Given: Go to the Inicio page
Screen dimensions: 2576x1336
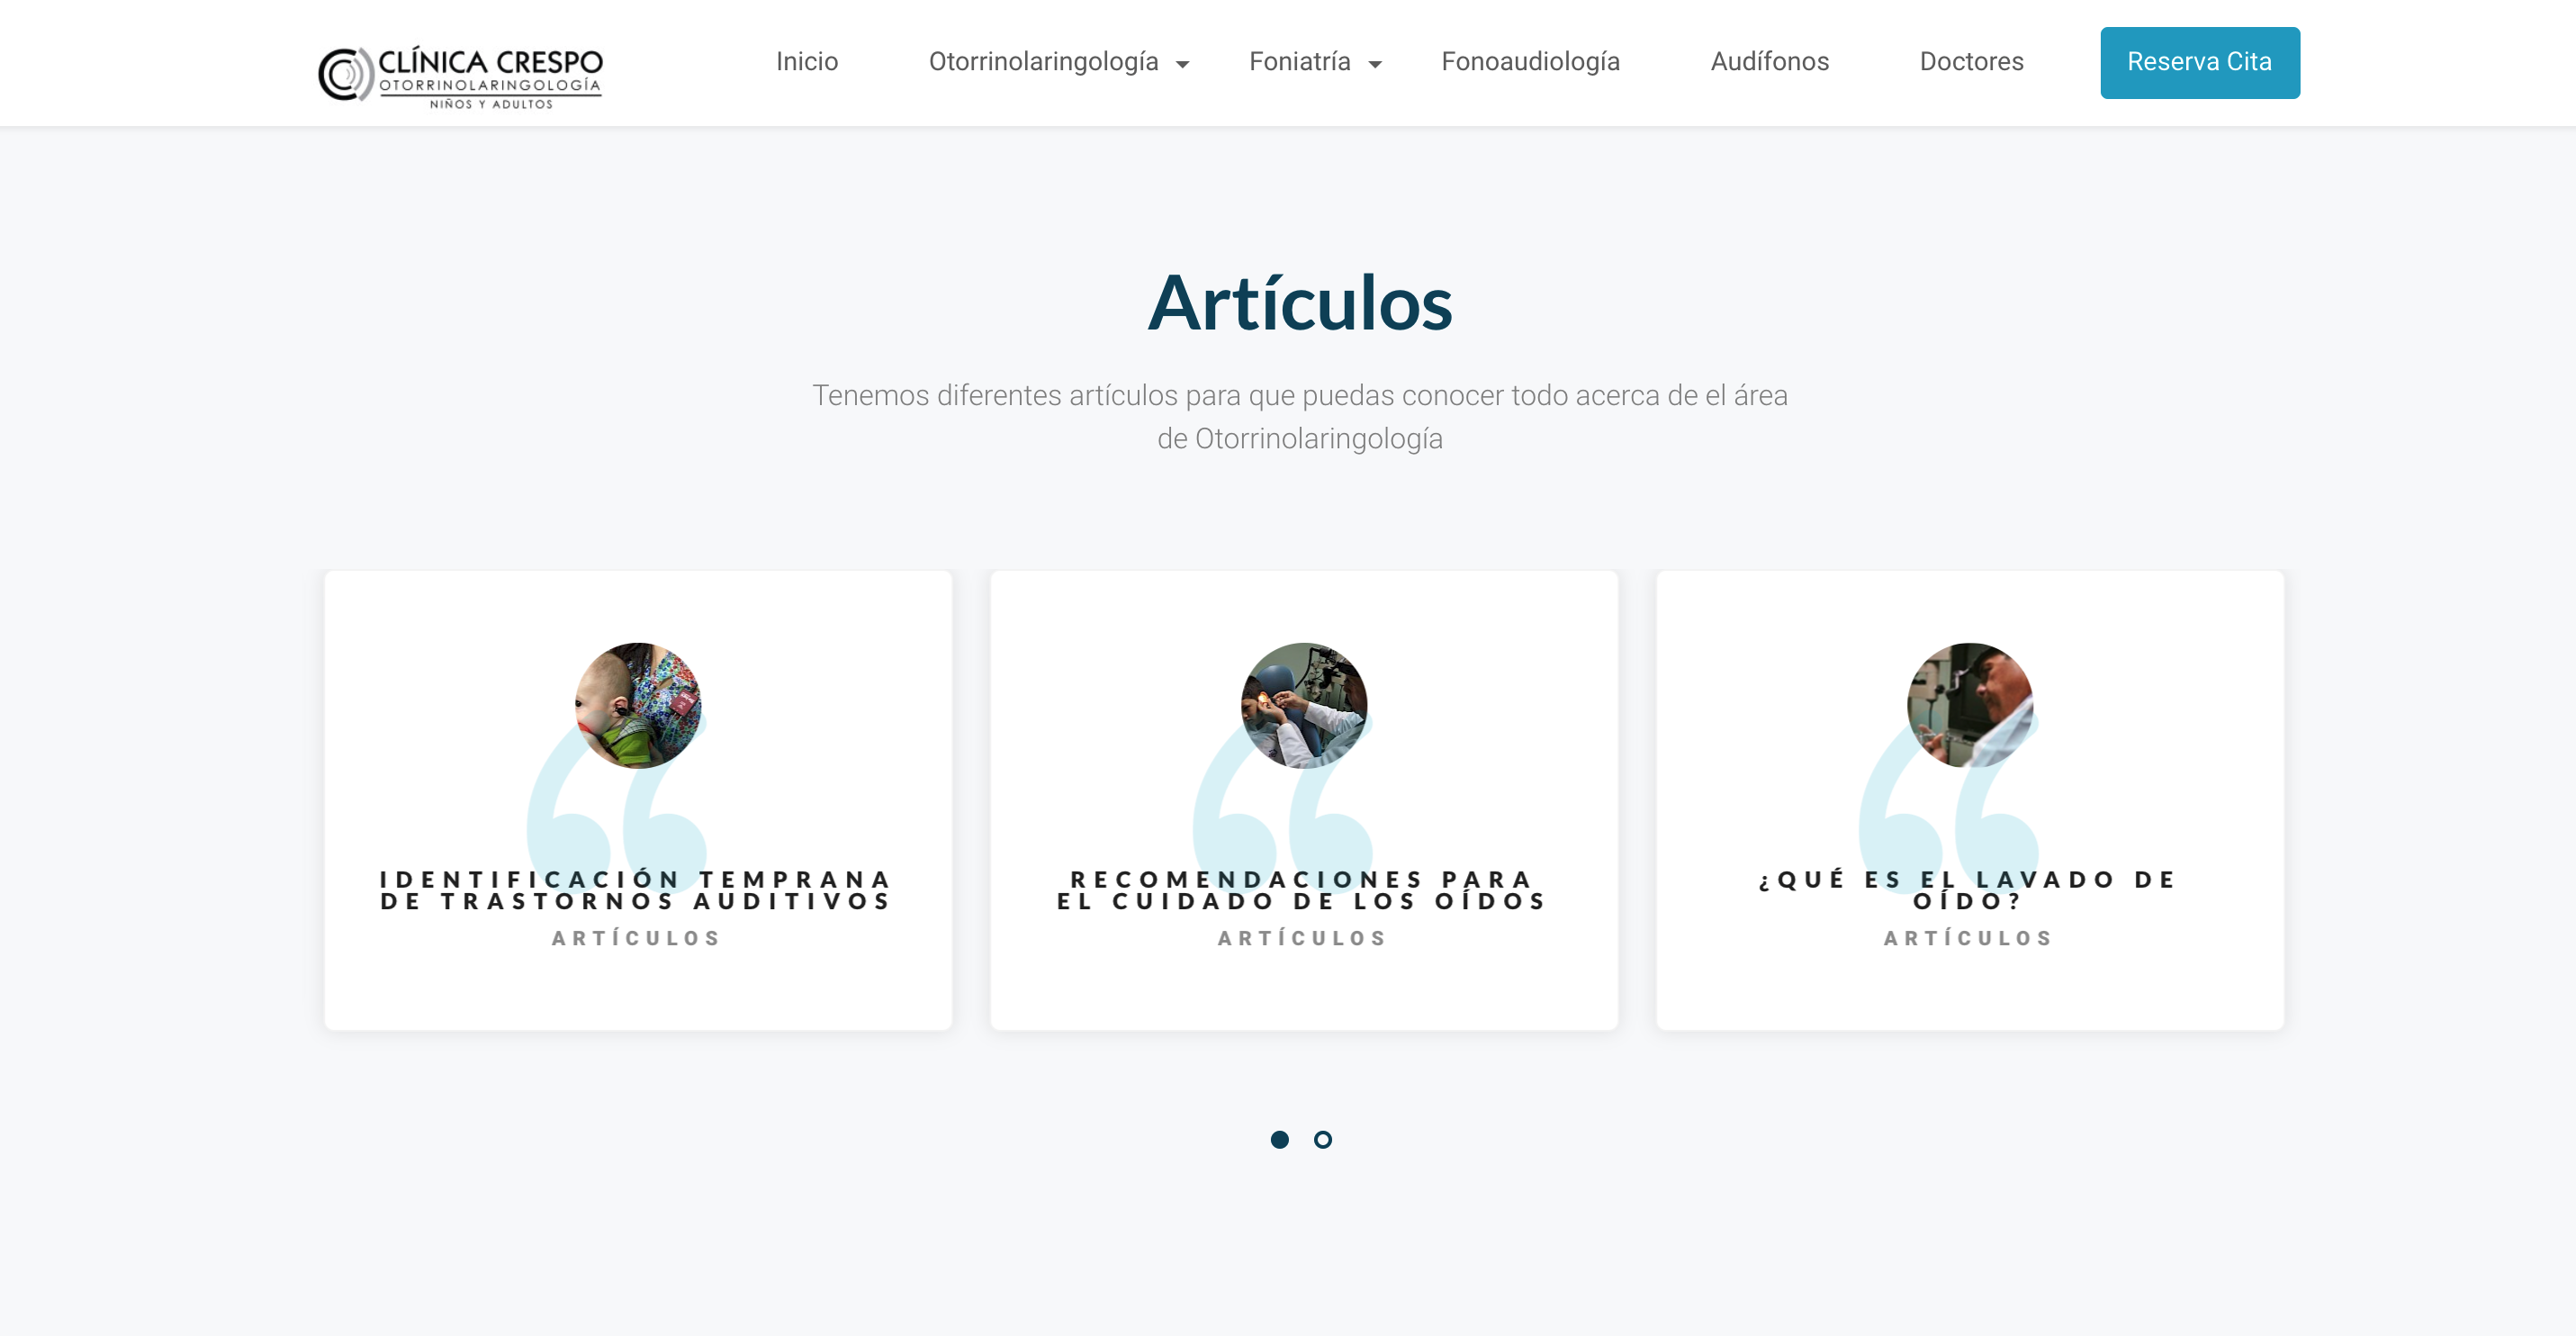Looking at the screenshot, I should [x=807, y=62].
